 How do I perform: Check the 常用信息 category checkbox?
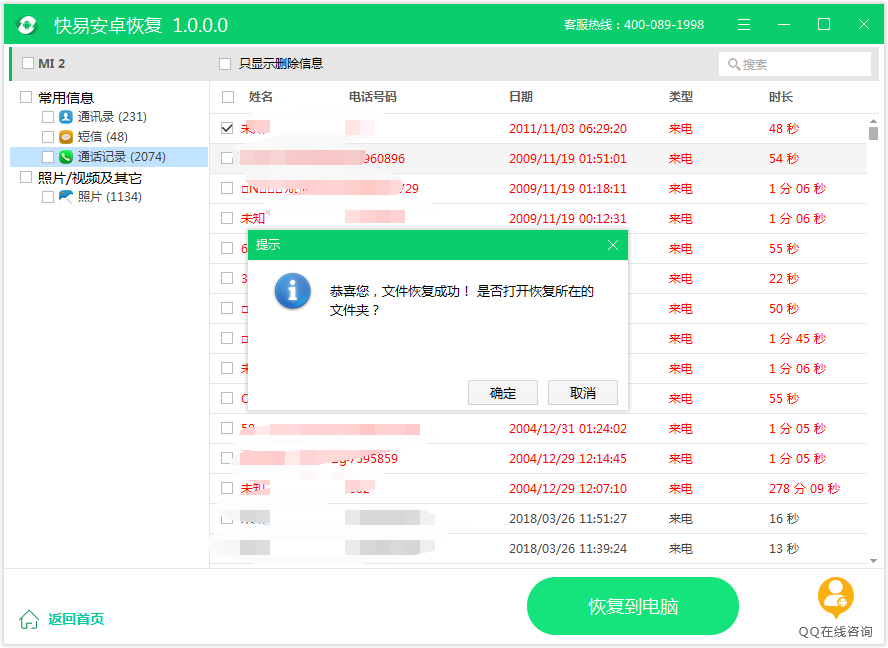point(25,97)
